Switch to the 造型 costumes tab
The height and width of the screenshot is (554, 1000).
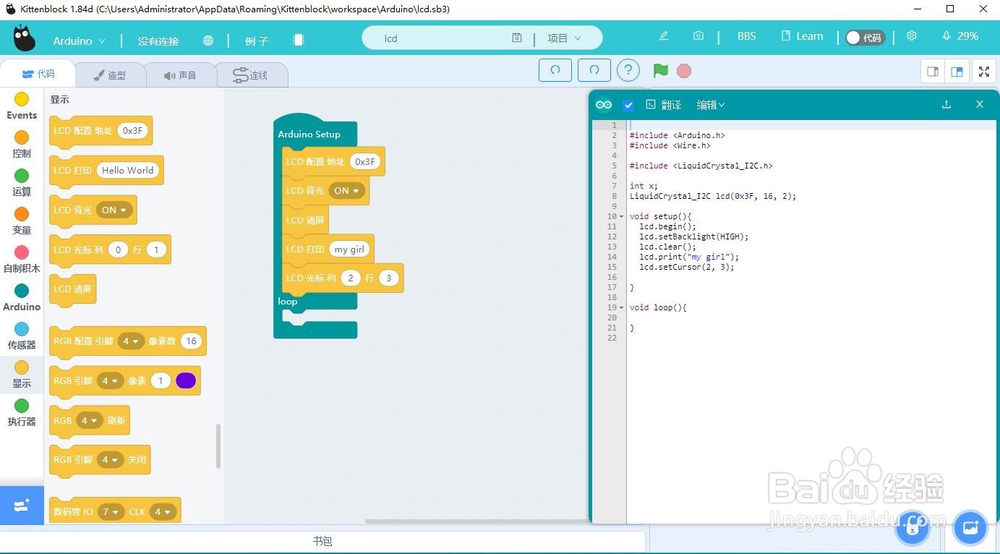point(110,75)
